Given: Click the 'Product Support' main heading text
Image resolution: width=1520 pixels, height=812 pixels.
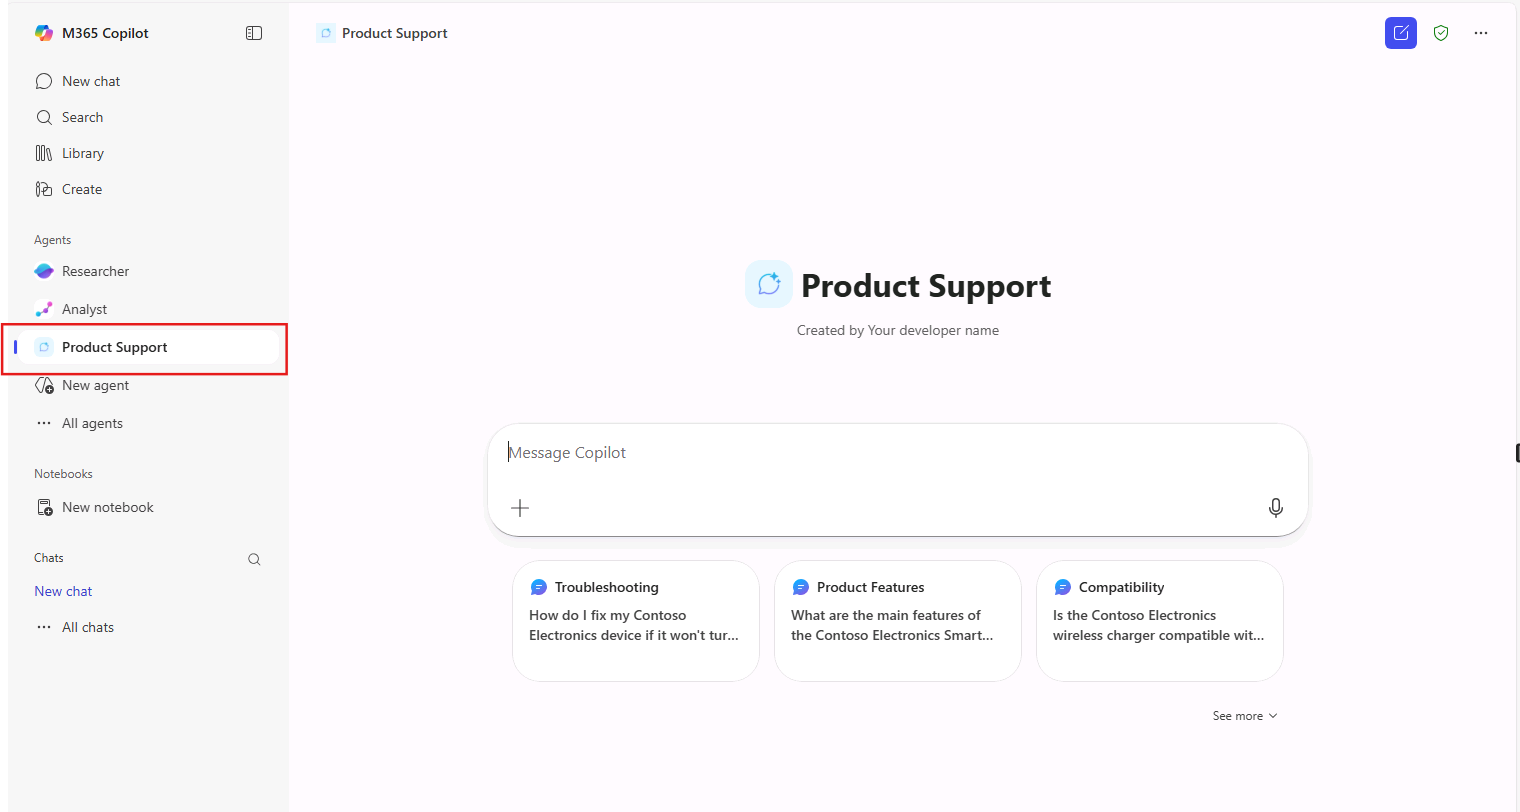Looking at the screenshot, I should [926, 286].
